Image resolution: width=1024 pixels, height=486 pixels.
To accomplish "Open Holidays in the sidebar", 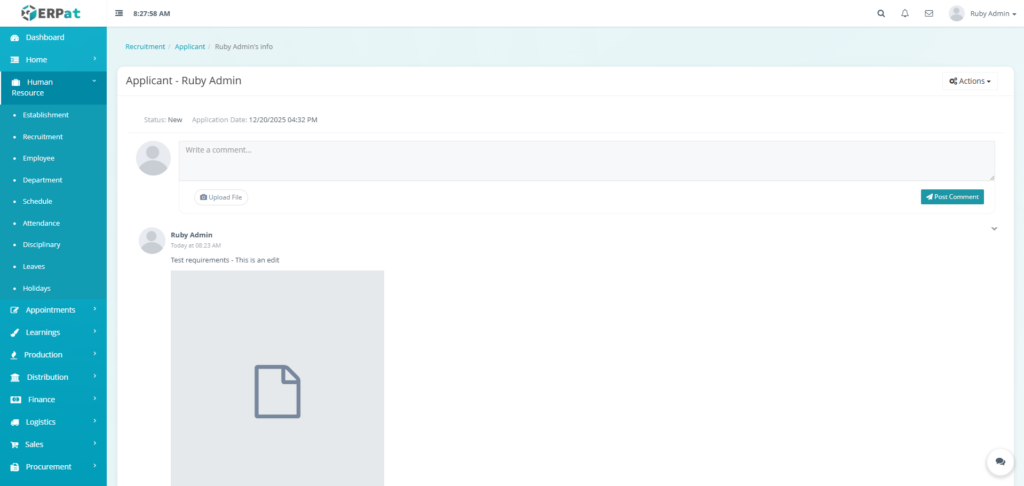I will (37, 288).
